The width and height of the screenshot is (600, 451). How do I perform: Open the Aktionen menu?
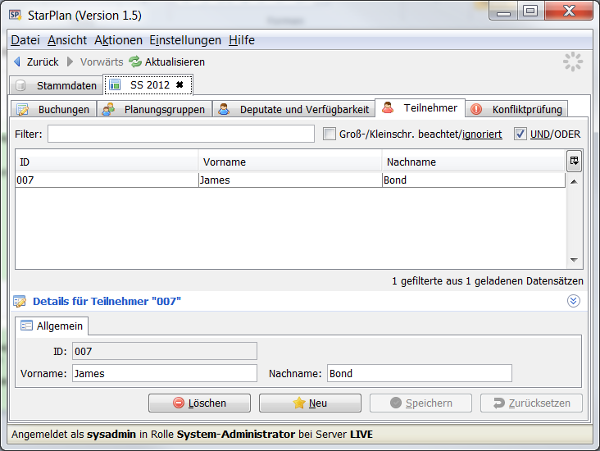(x=118, y=40)
